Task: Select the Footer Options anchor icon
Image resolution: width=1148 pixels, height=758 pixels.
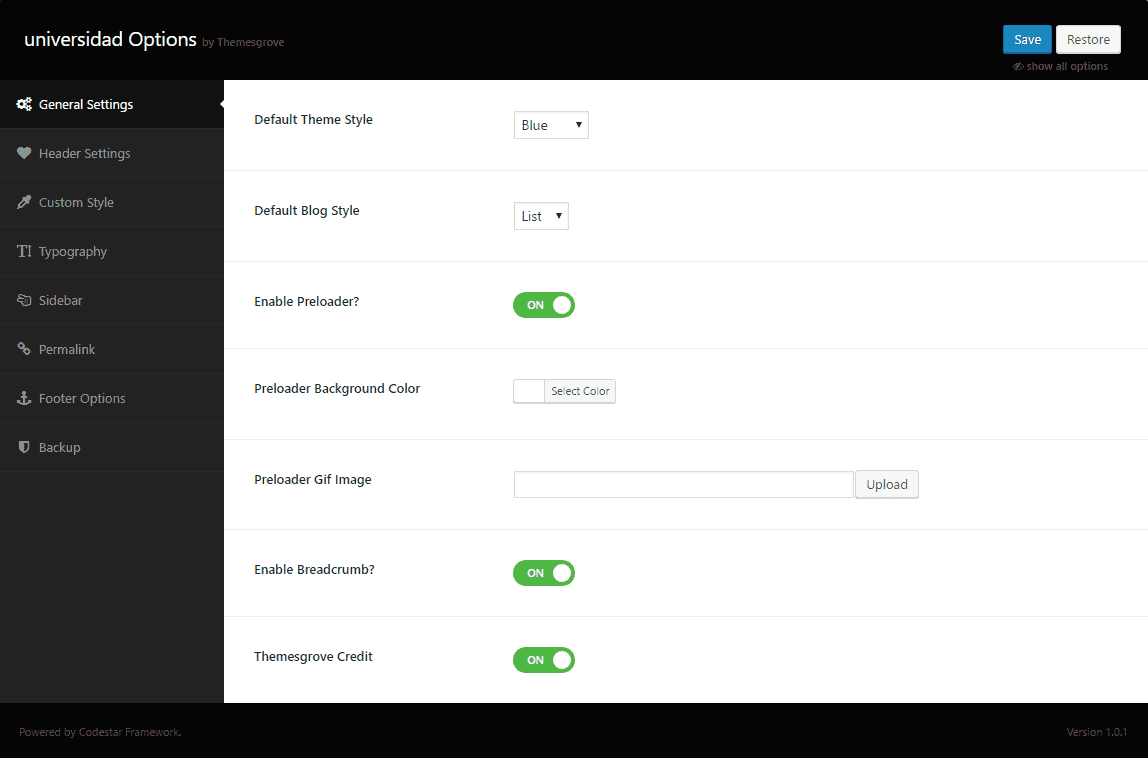Action: tap(24, 398)
